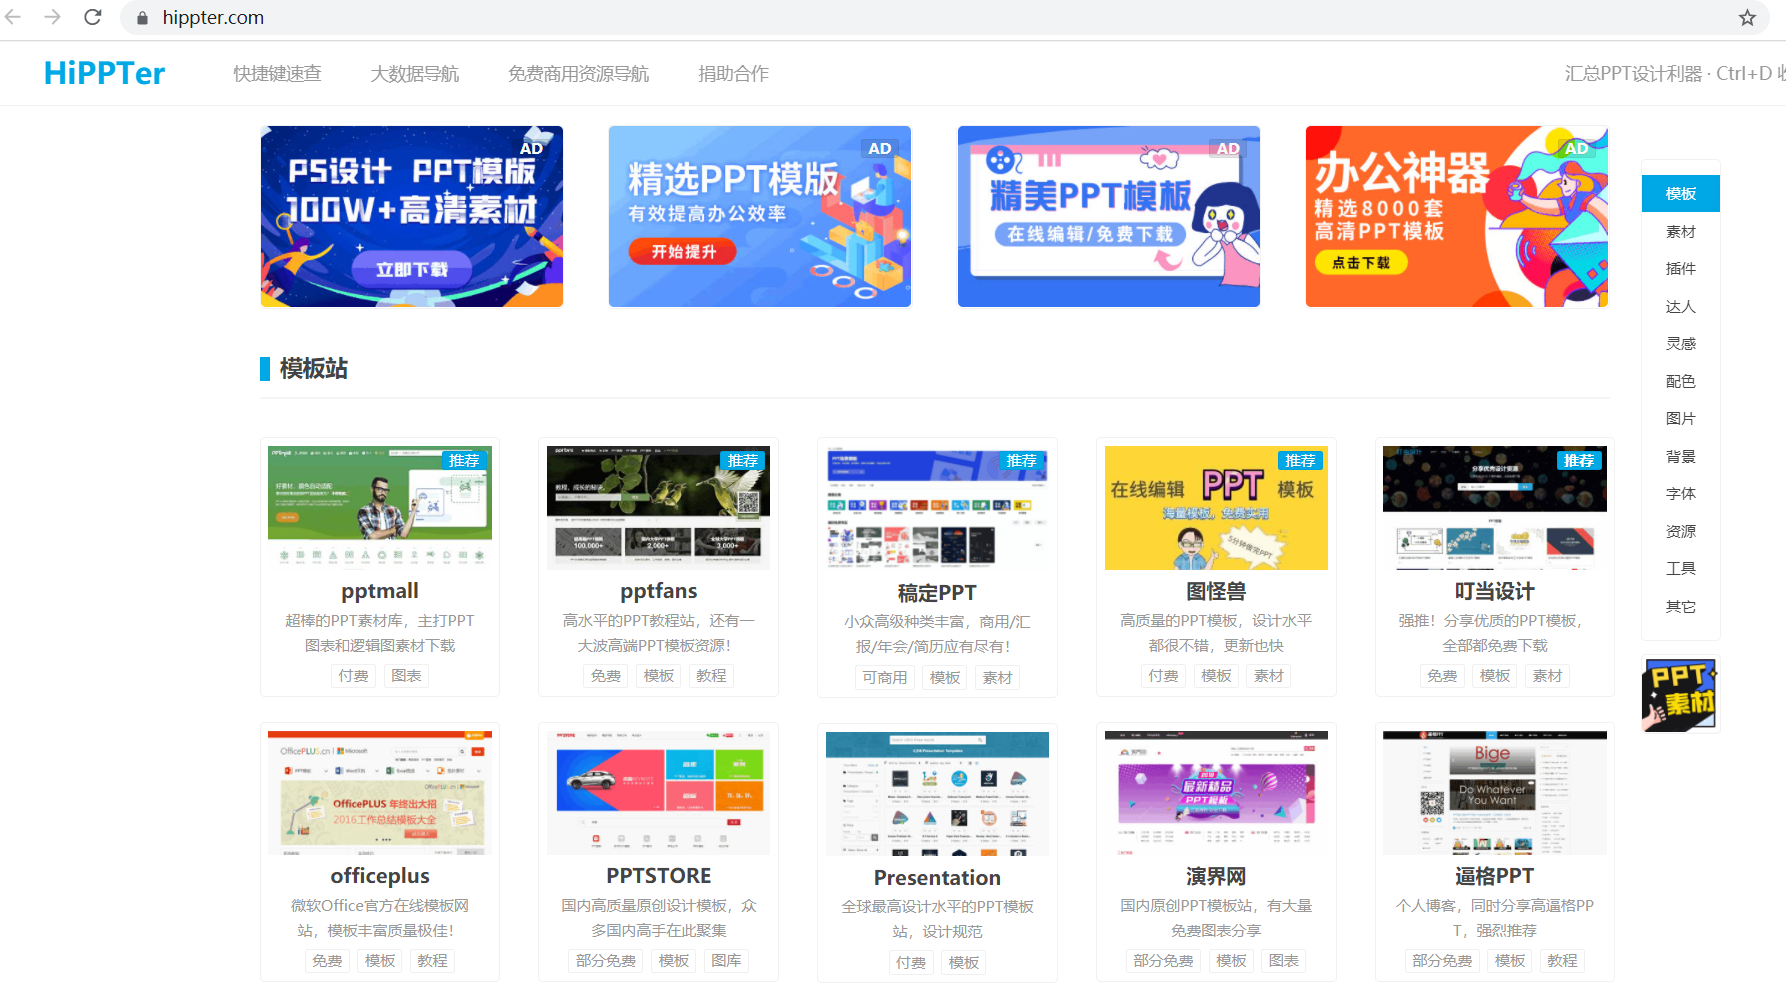This screenshot has width=1786, height=989.
Task: Reload the page with refresh icon
Action: [93, 17]
